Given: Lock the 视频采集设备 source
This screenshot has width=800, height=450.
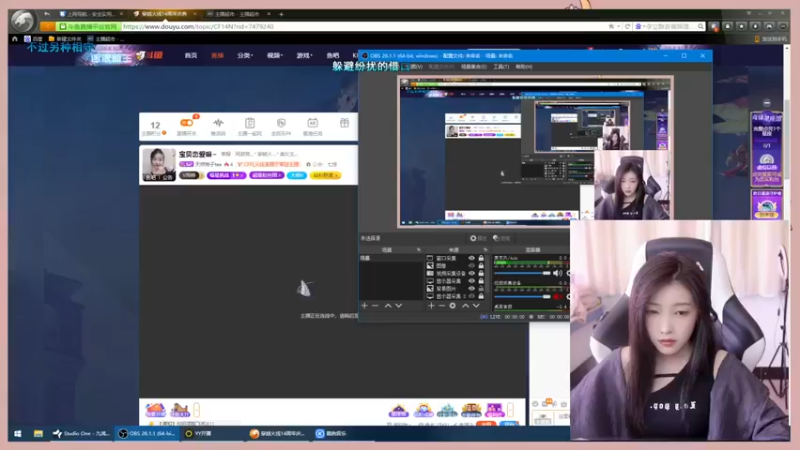Looking at the screenshot, I should [481, 273].
